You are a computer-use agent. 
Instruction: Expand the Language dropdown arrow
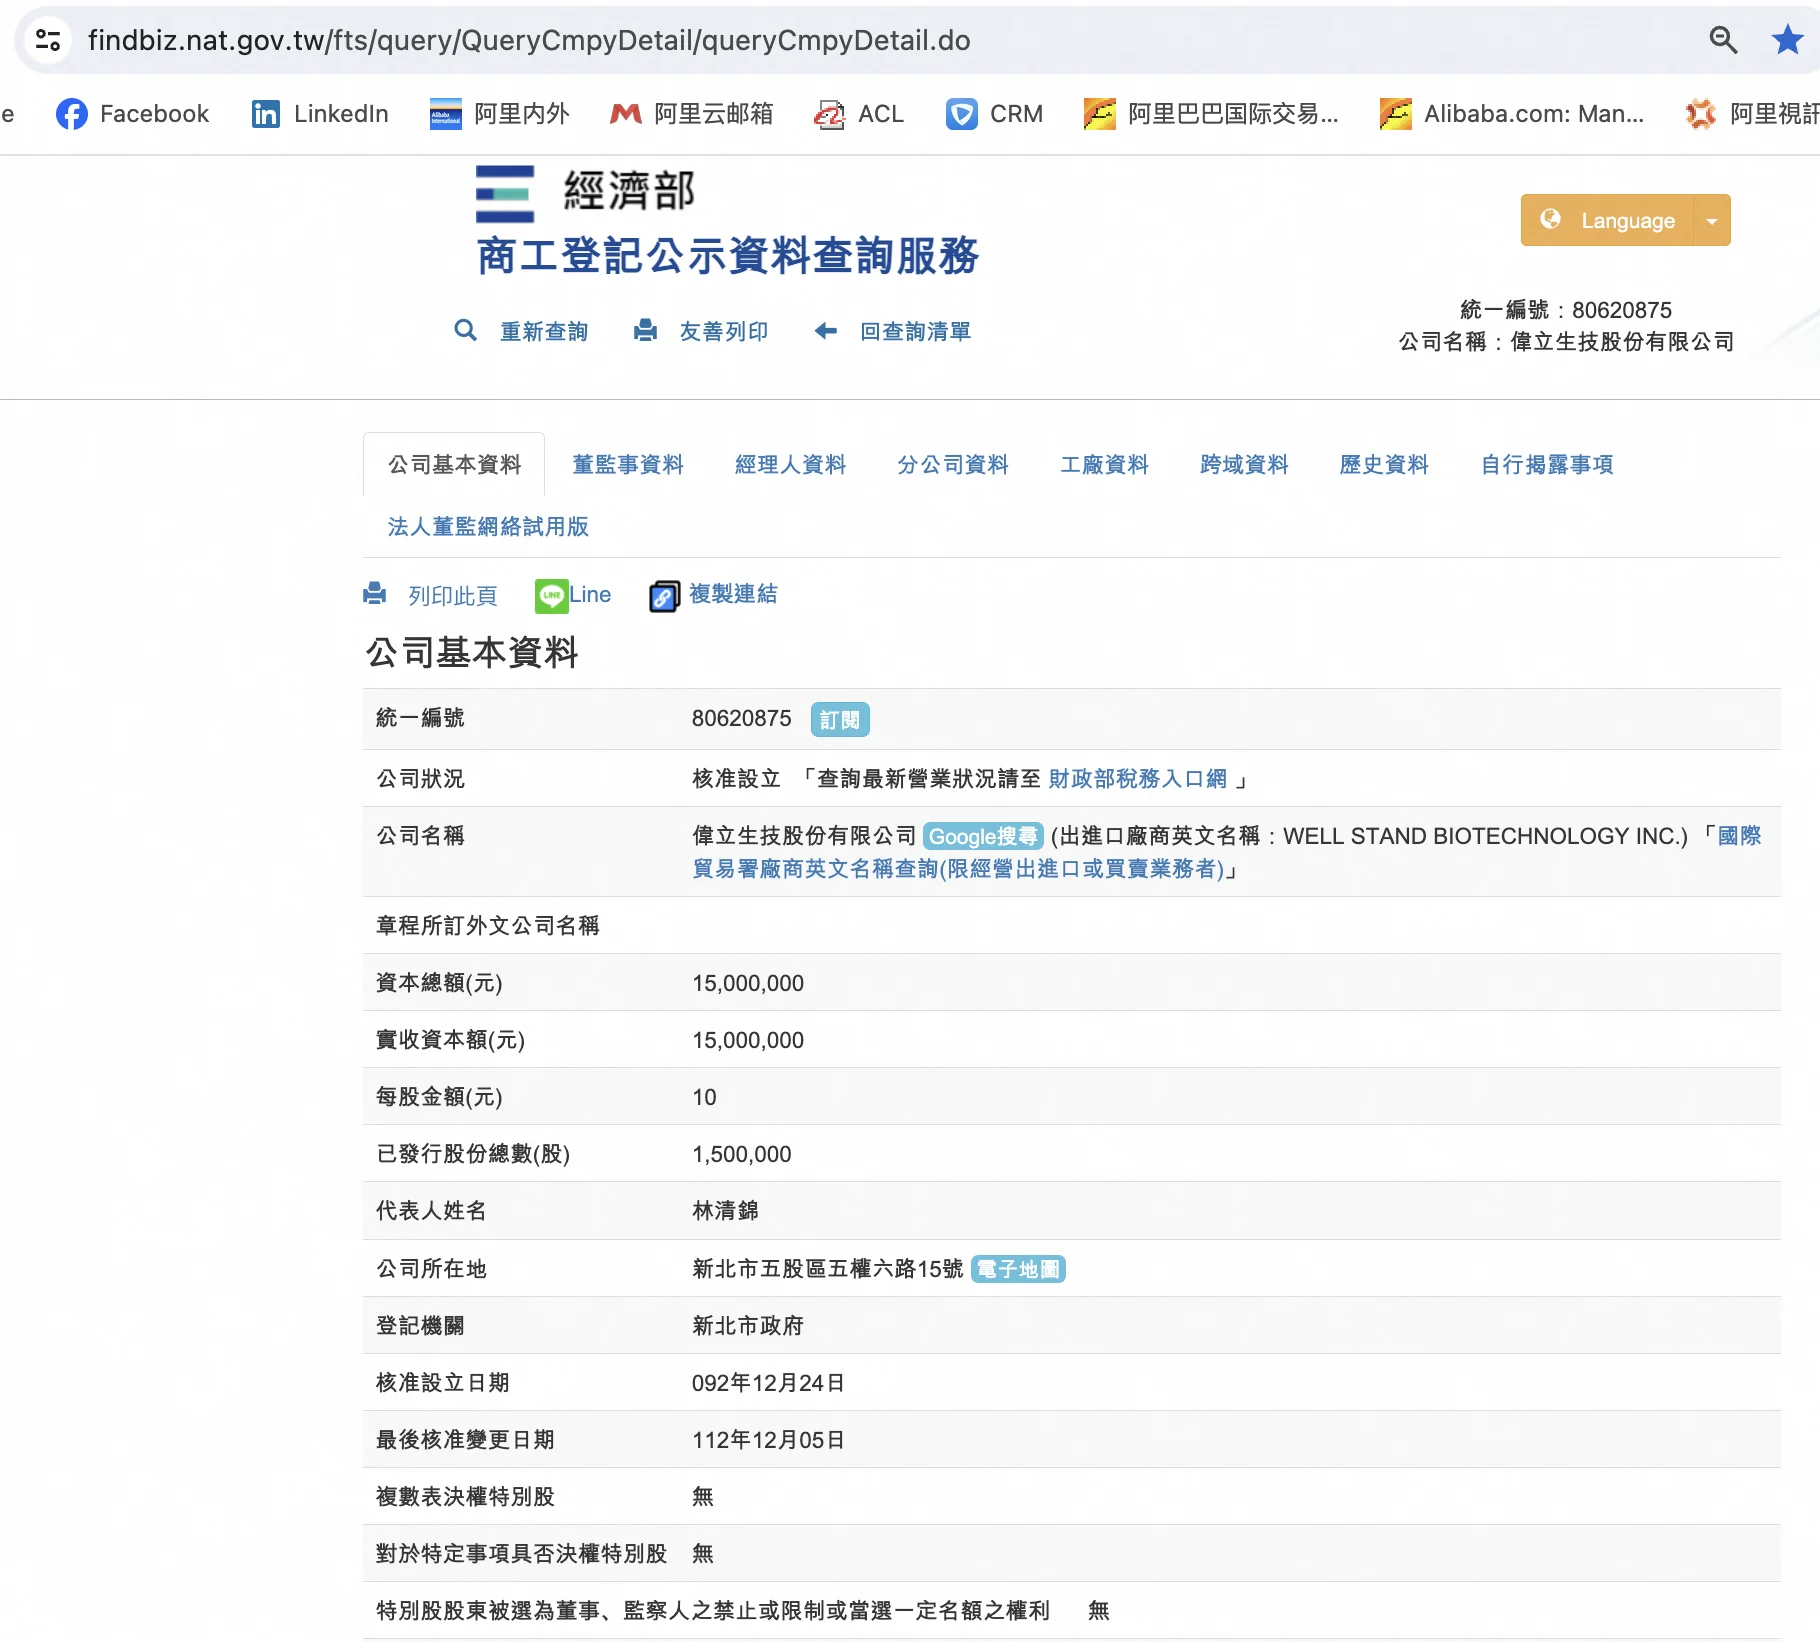click(1712, 221)
